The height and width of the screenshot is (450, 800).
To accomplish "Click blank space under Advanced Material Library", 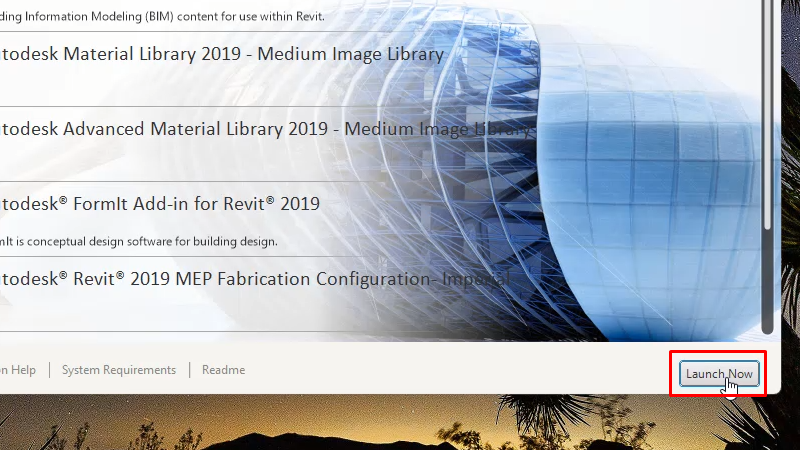I will [x=200, y=163].
